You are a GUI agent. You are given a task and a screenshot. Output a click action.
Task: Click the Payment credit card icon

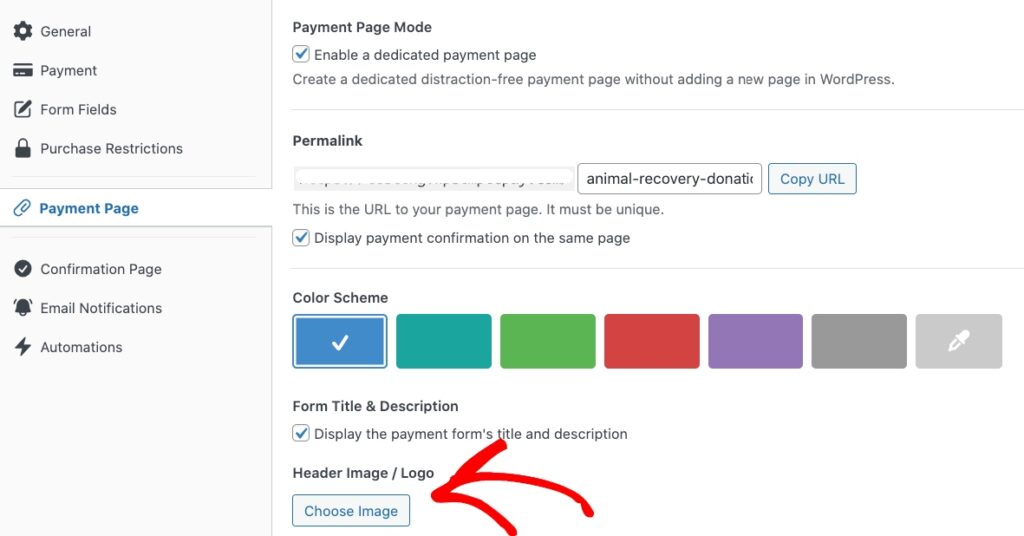pos(22,70)
